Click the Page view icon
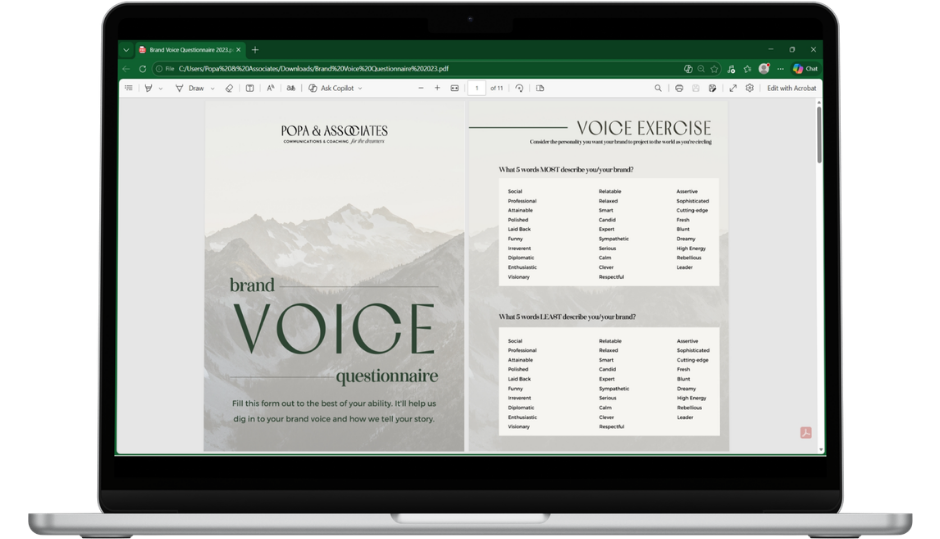Screen dimensions: 940x539 540,88
